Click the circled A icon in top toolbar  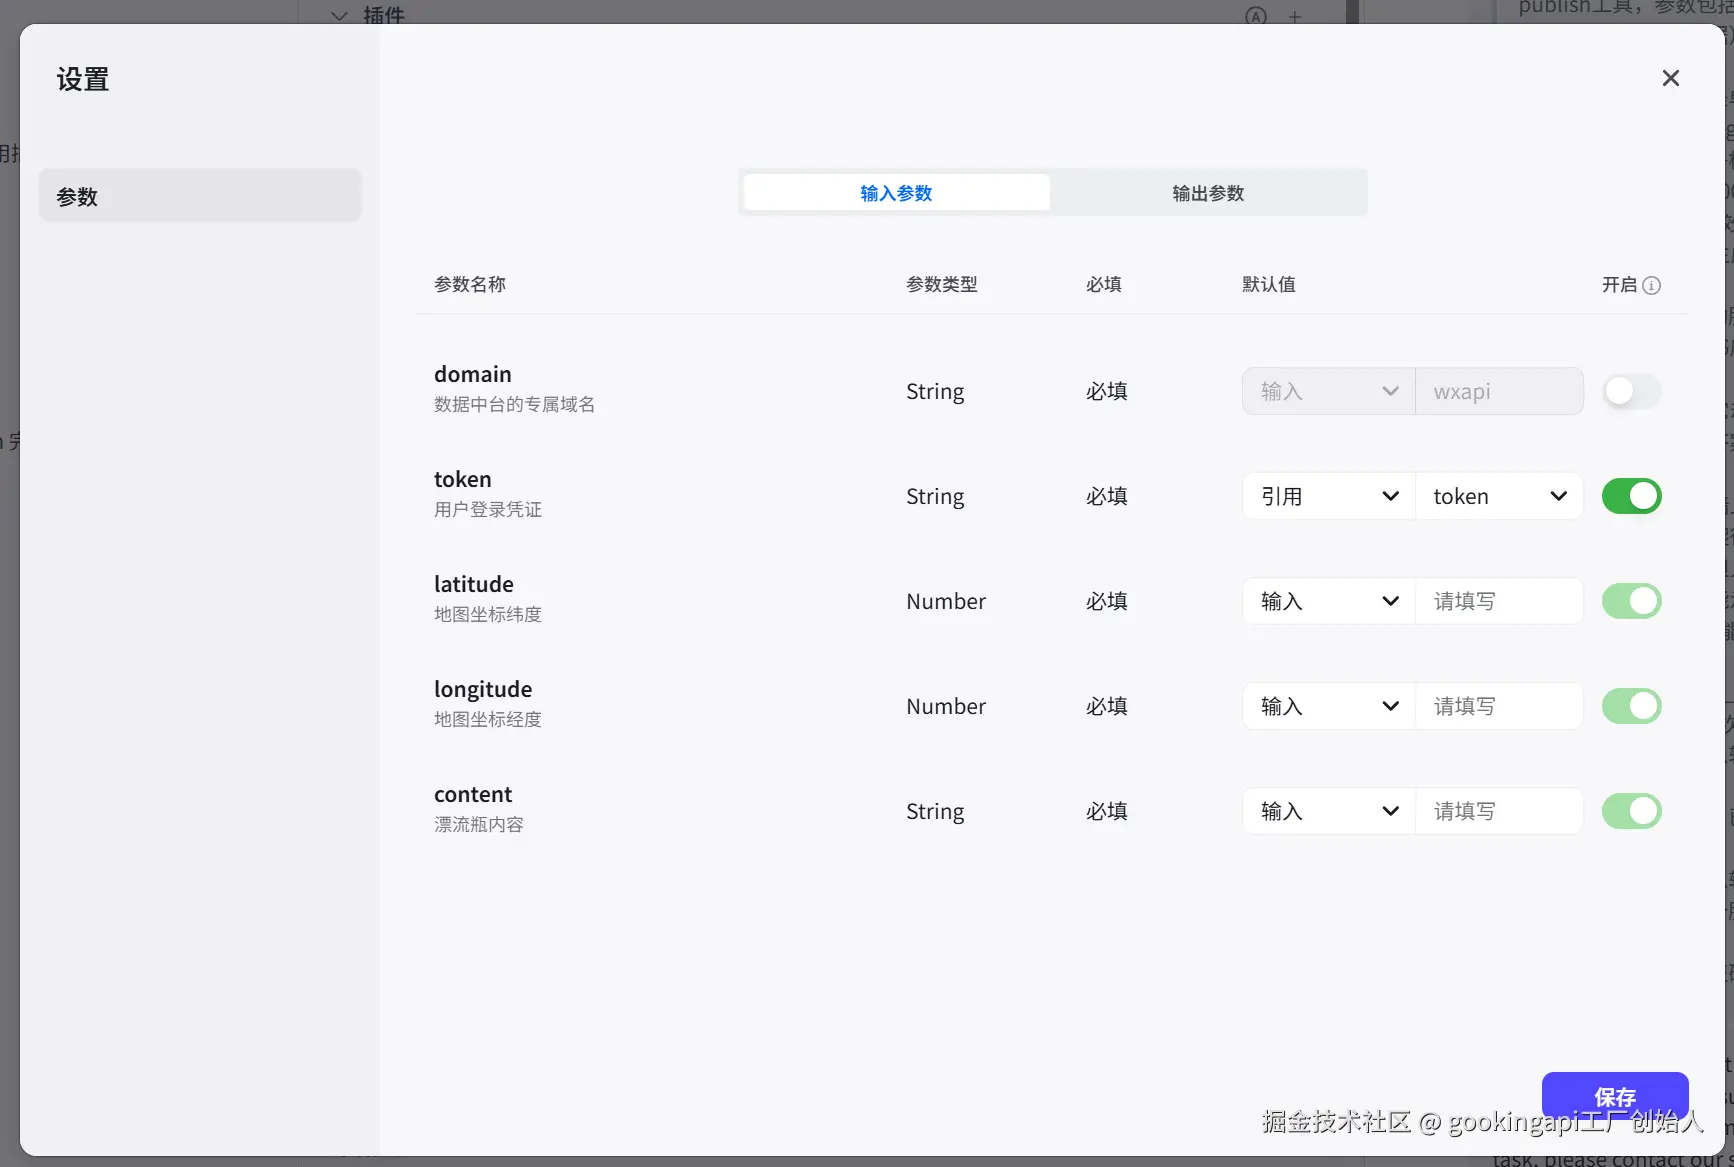click(x=1255, y=16)
